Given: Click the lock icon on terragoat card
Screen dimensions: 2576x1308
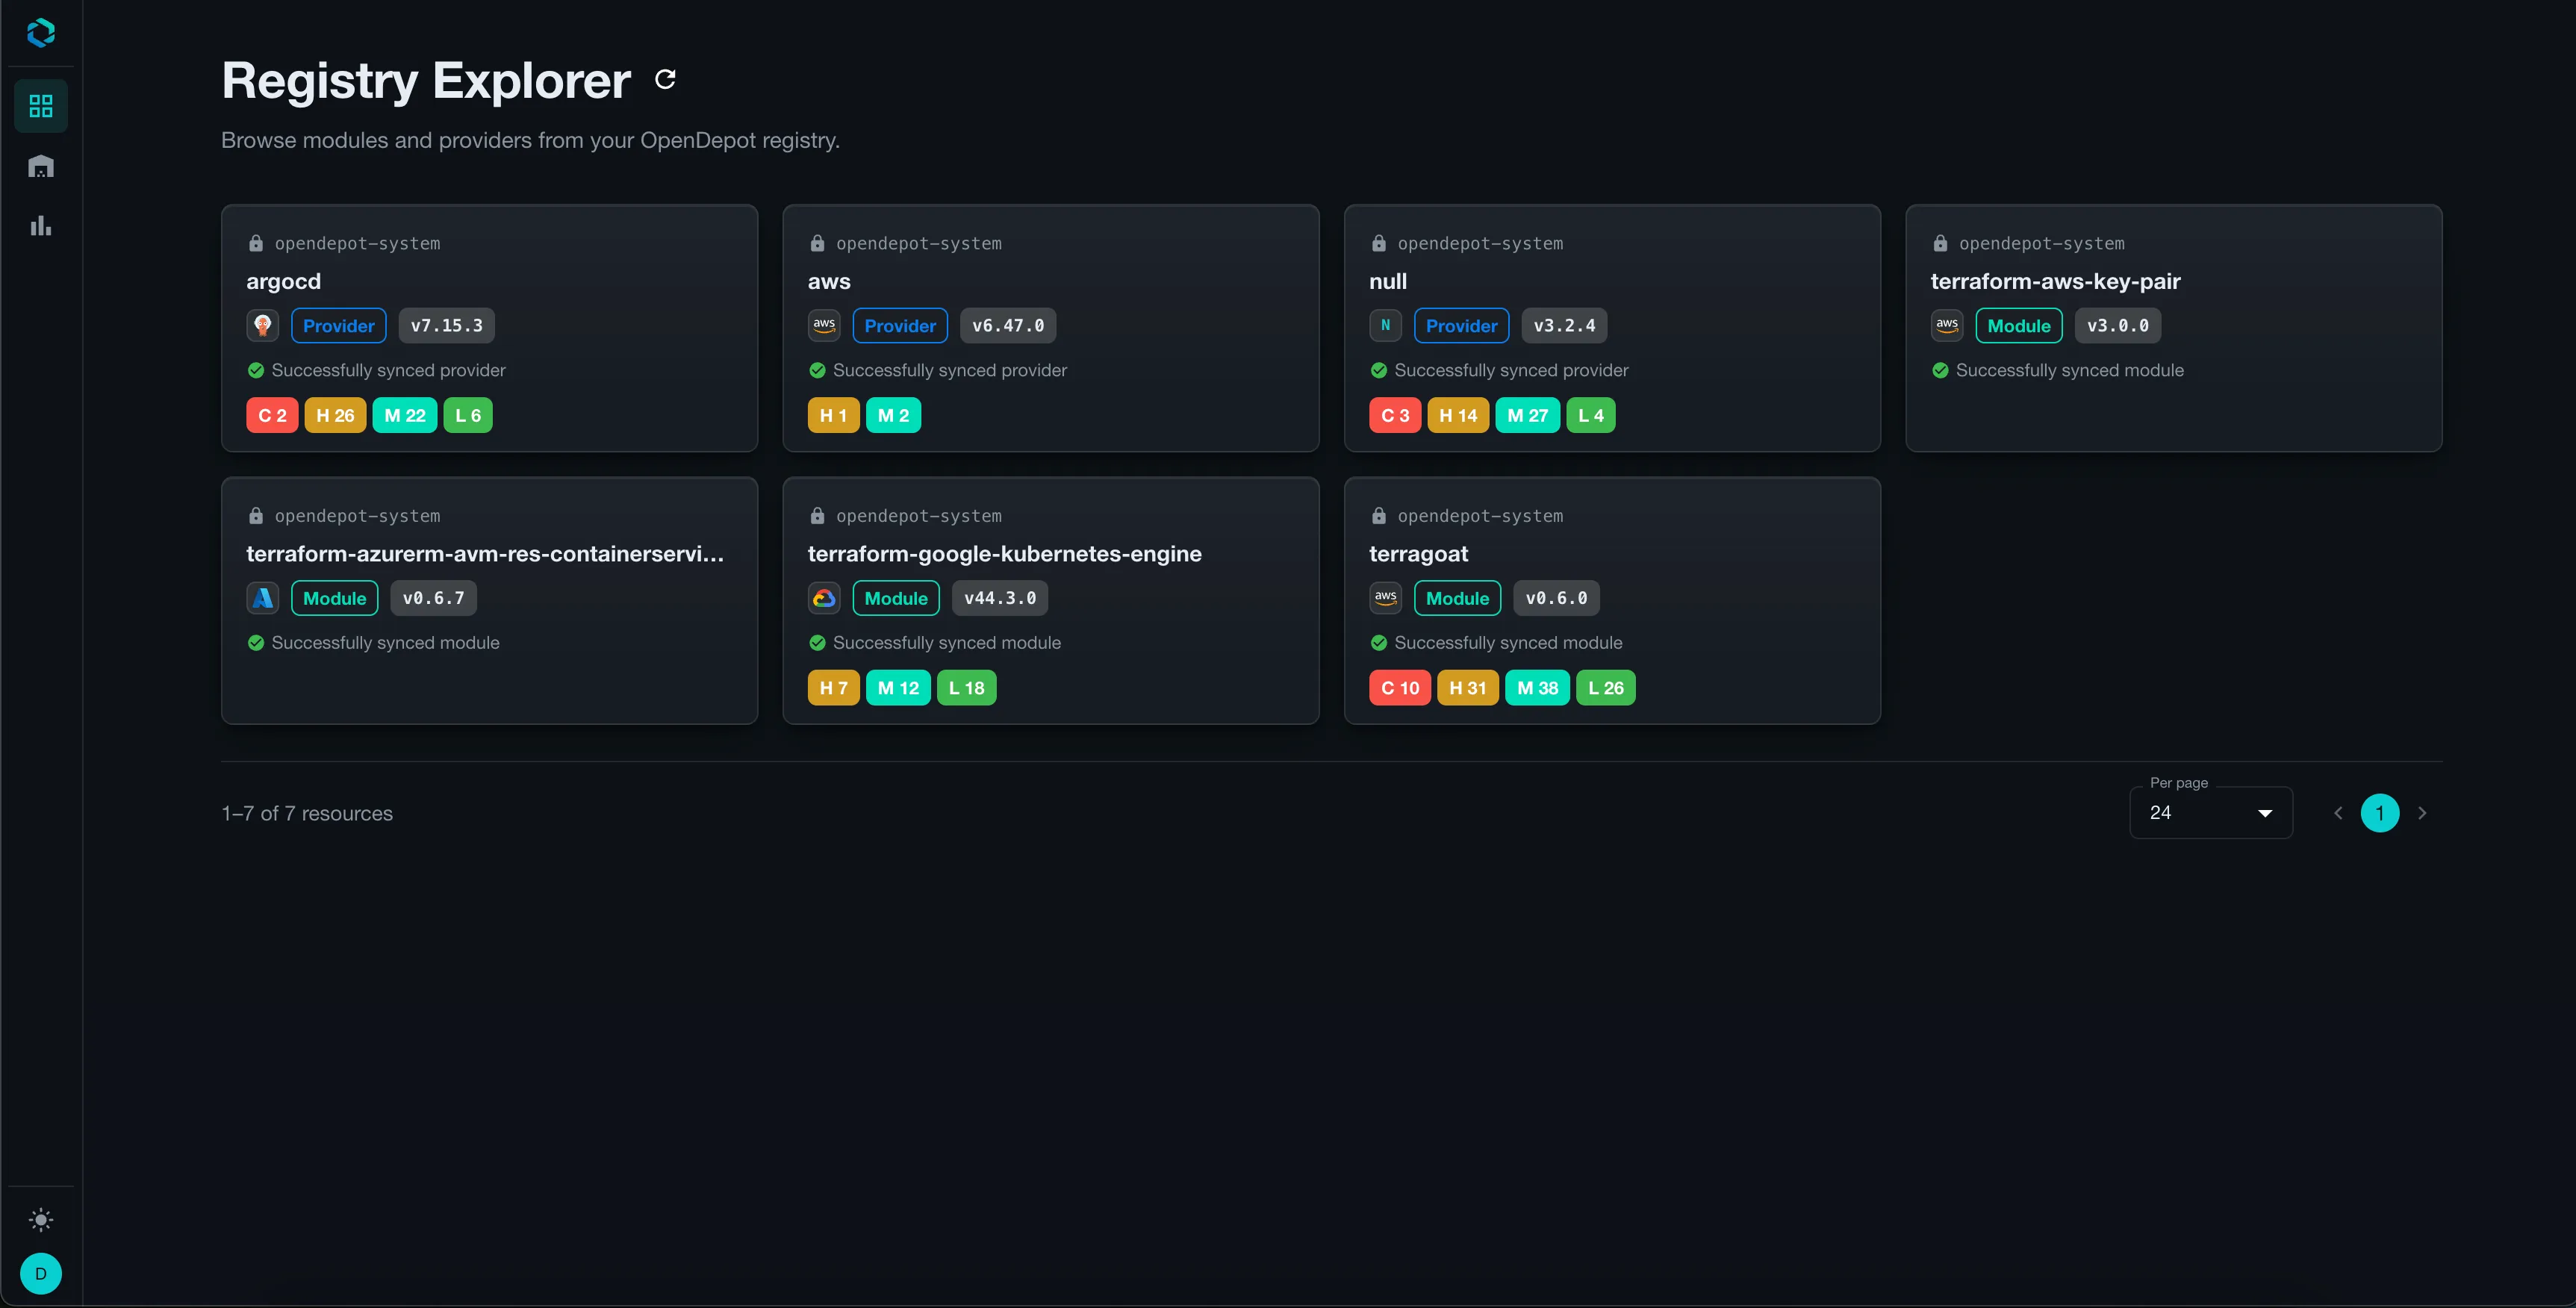Looking at the screenshot, I should click(1379, 516).
